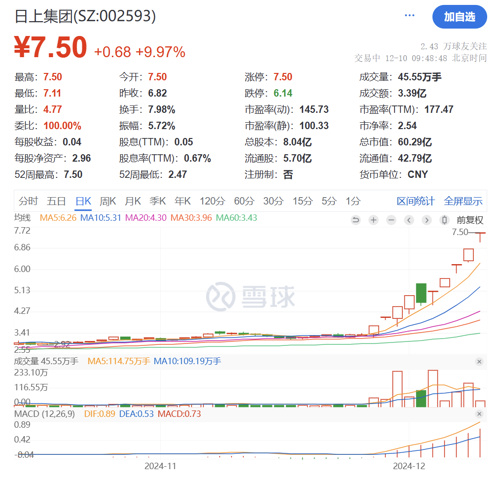500x478 pixels.
Task: Open 区间统计 range statistics link
Action: coord(415,201)
